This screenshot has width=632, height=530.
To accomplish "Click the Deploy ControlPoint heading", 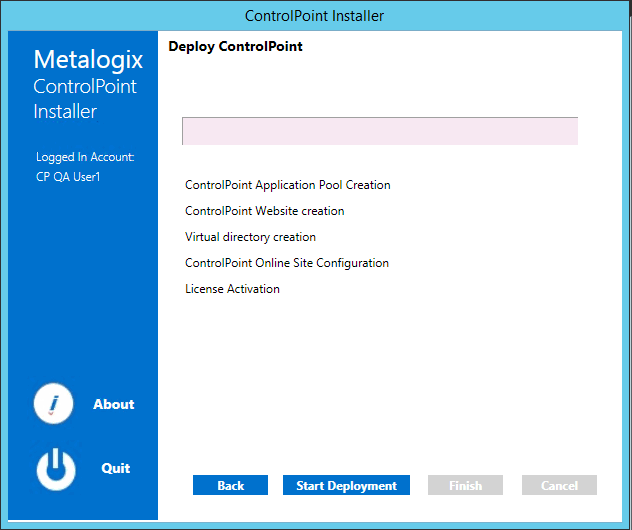I will 235,46.
